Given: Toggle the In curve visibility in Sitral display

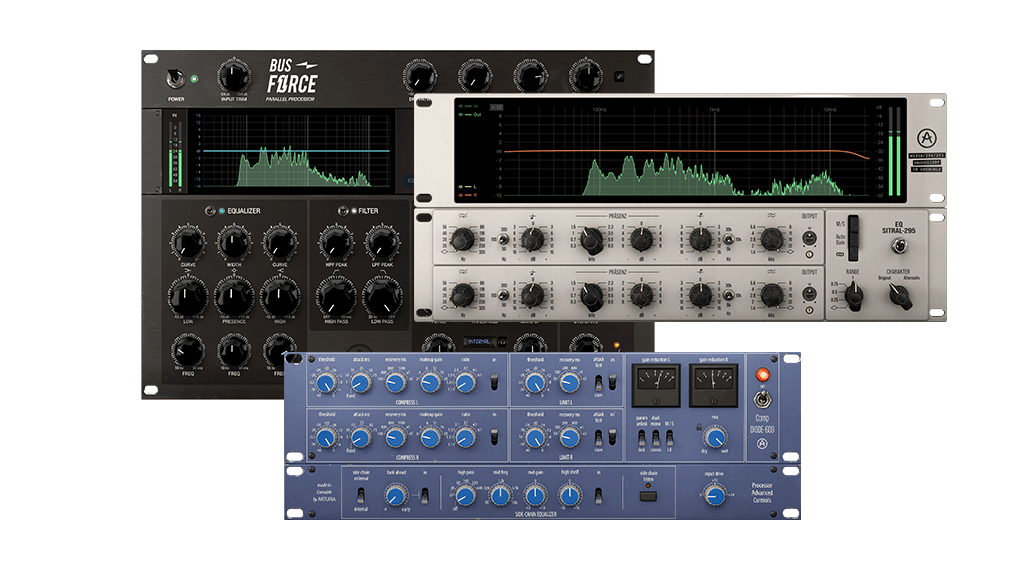Looking at the screenshot, I should [470, 106].
